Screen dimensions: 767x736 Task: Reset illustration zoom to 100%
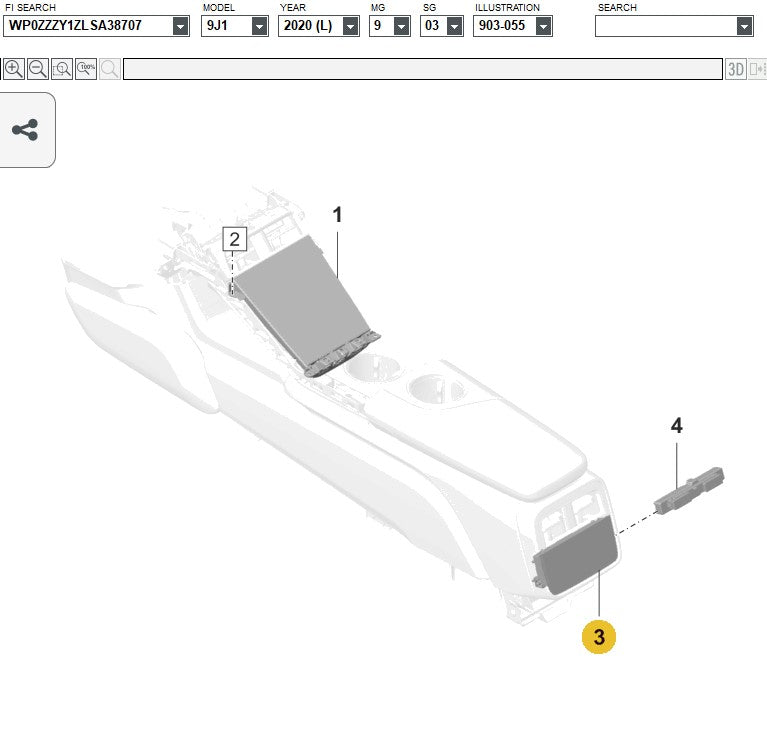86,69
